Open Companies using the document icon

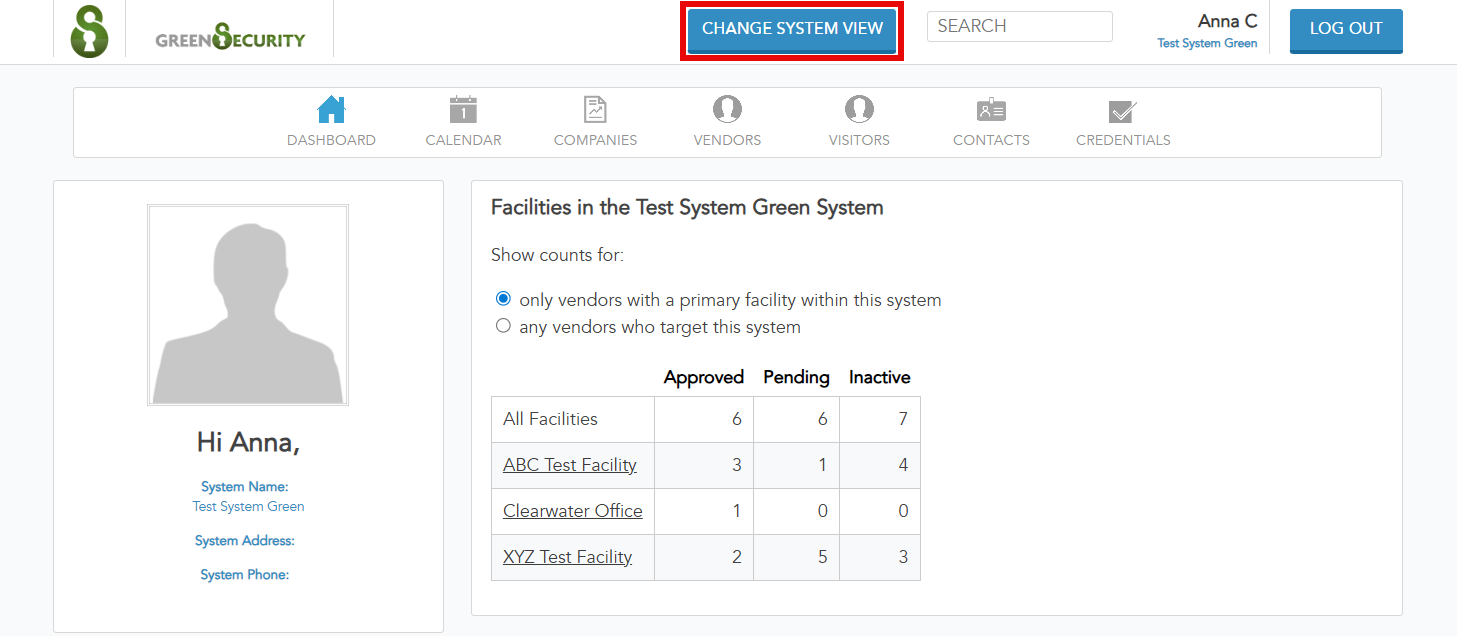[595, 108]
